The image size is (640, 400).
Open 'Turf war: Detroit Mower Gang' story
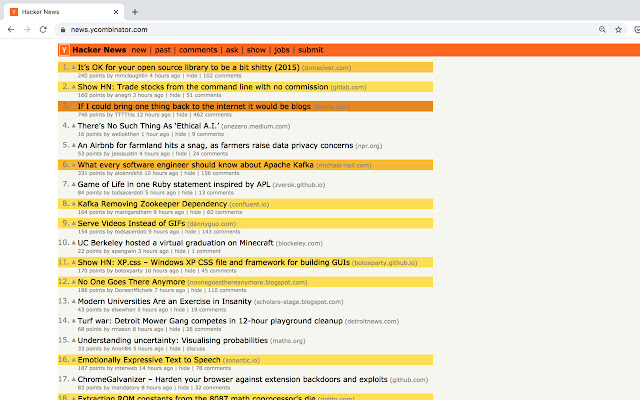(x=210, y=321)
